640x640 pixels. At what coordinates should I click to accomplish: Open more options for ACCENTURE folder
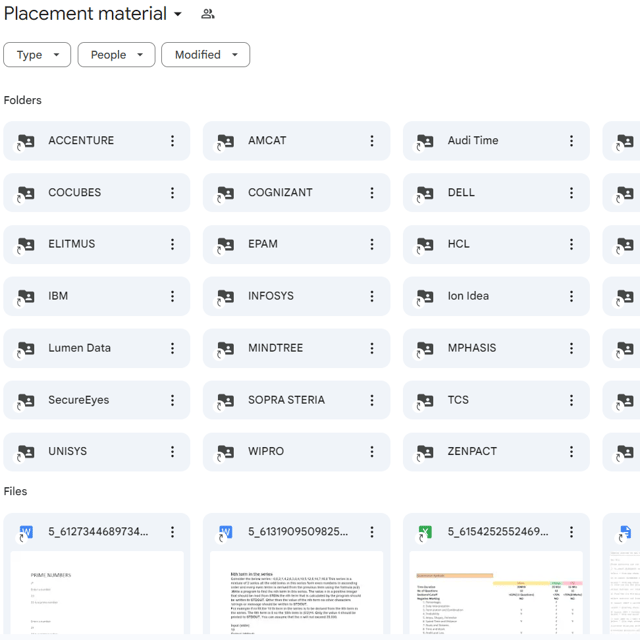coord(172,141)
